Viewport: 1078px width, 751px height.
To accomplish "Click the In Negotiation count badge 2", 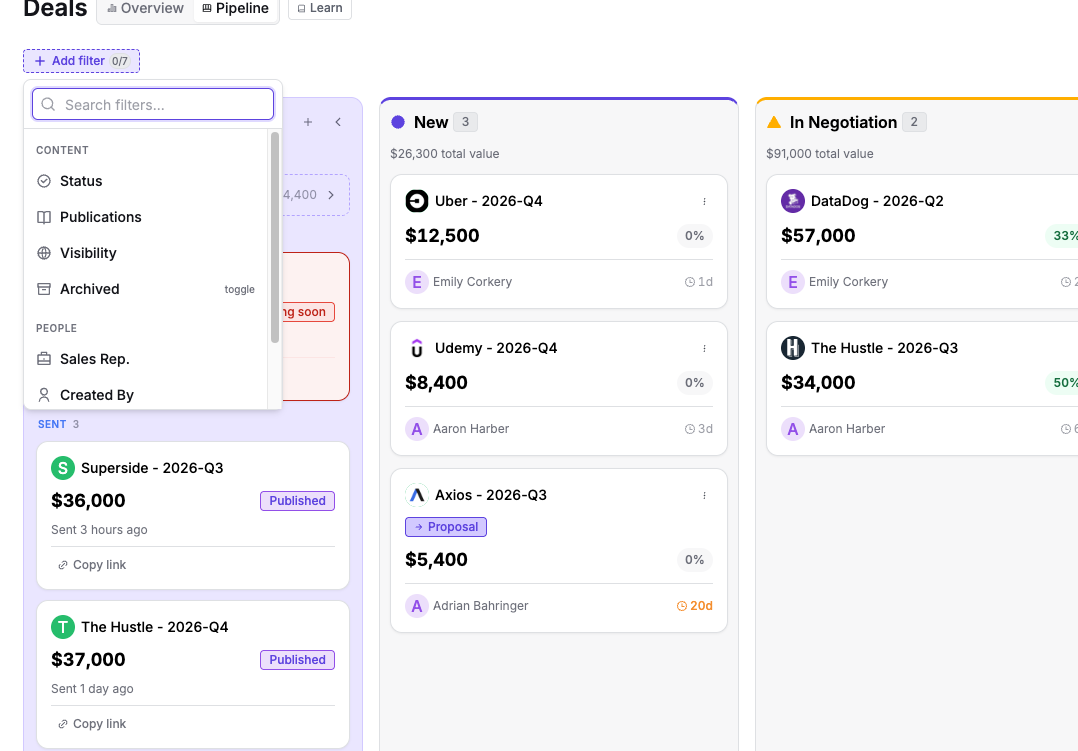I will click(914, 122).
